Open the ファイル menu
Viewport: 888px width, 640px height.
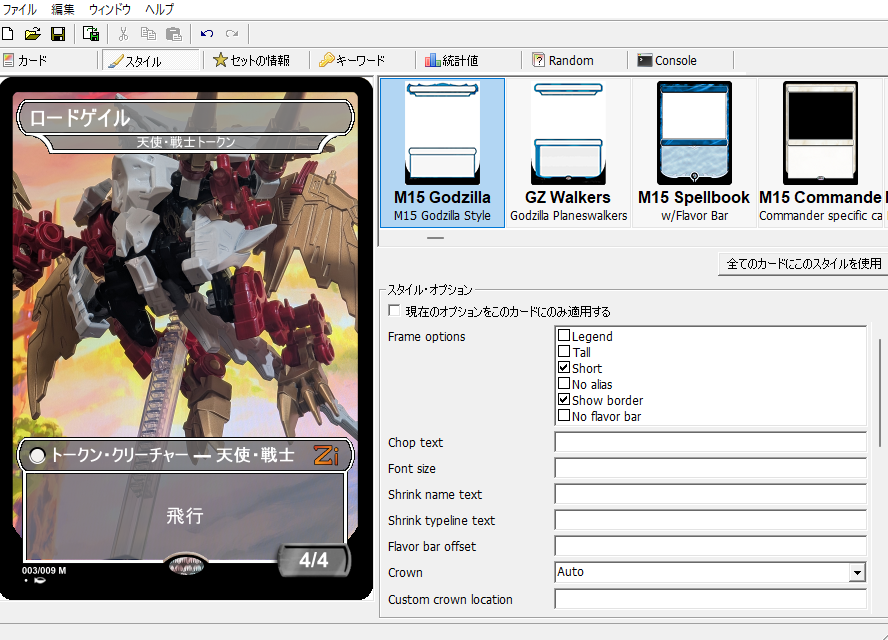20,9
